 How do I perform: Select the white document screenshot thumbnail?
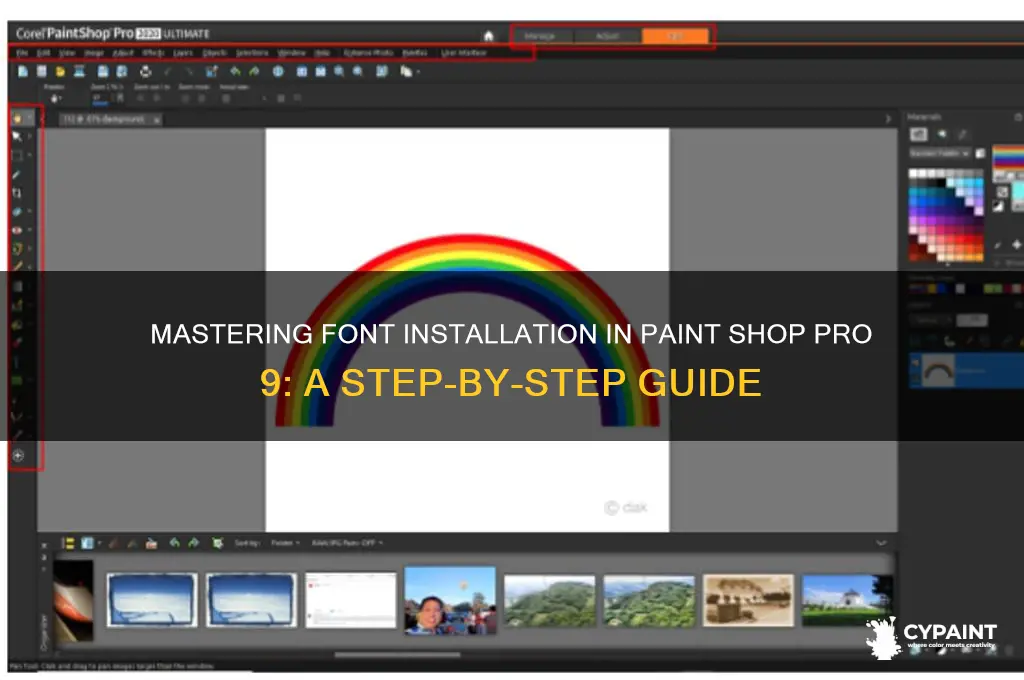click(351, 600)
